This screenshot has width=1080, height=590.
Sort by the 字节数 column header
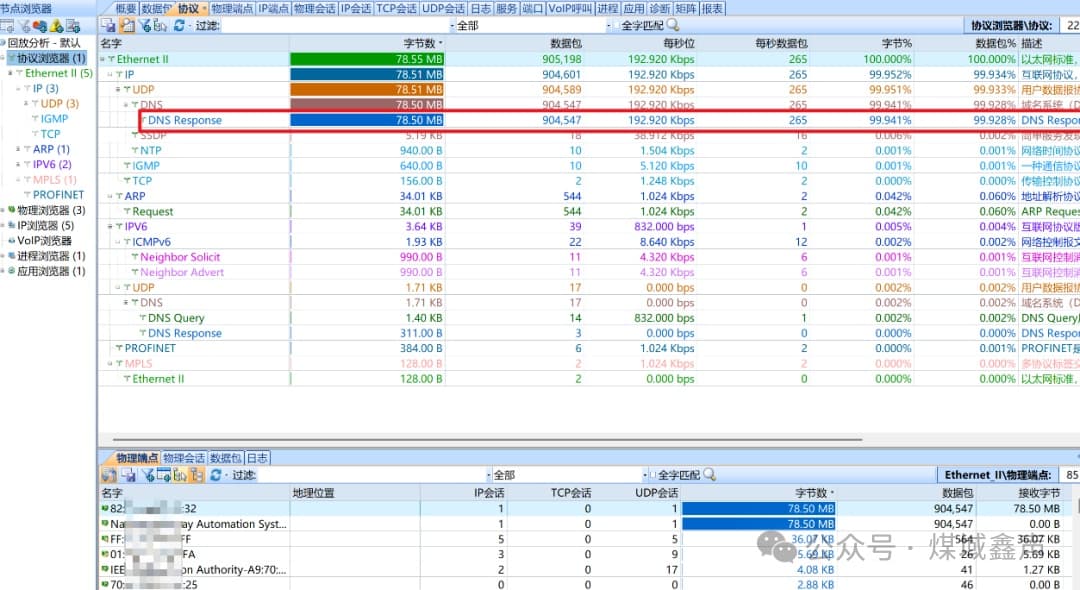coord(420,44)
